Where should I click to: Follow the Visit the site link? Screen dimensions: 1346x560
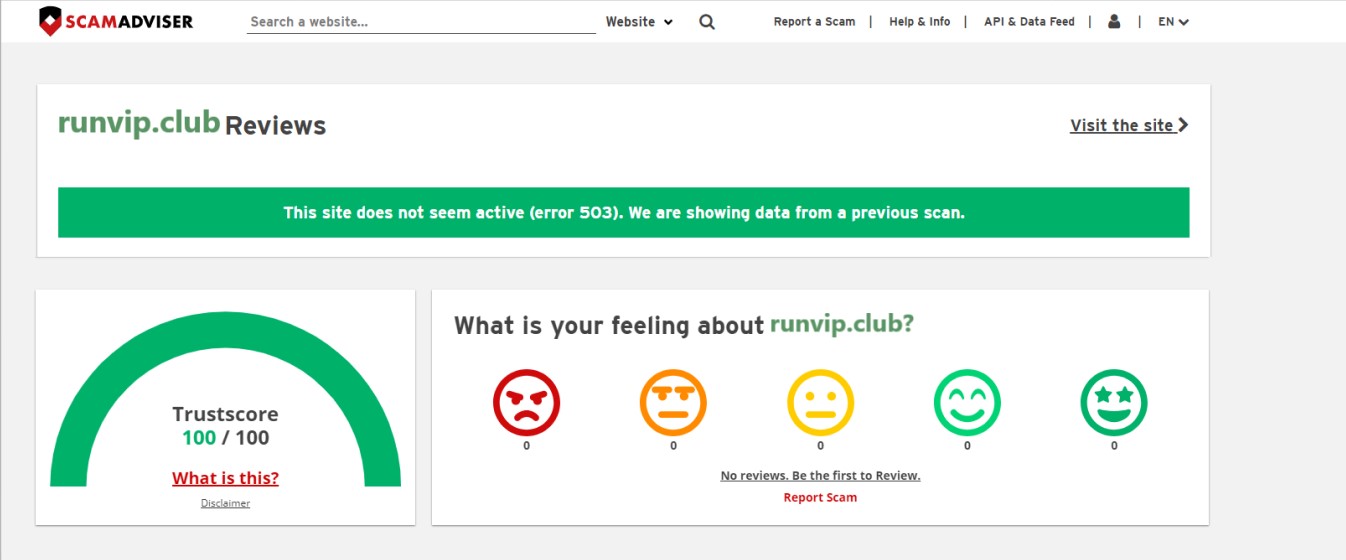[x=1129, y=125]
